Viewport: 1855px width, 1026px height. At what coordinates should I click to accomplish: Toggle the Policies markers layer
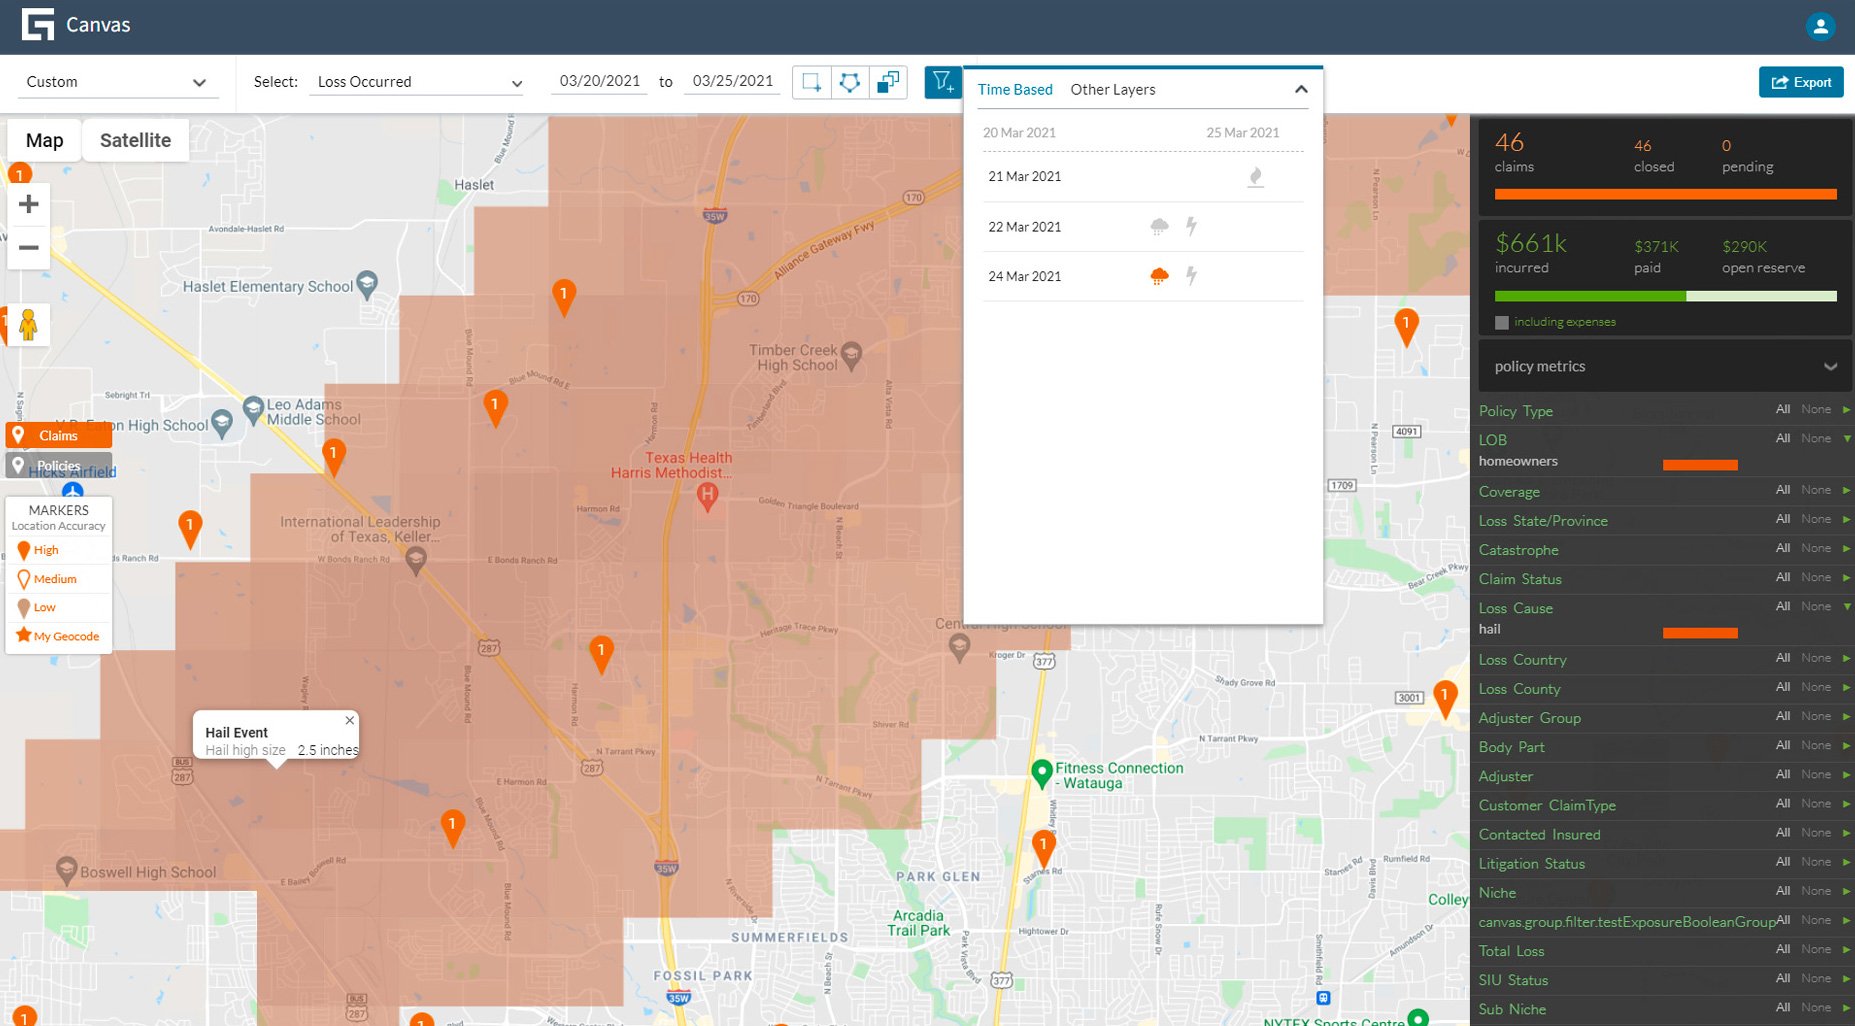(58, 465)
